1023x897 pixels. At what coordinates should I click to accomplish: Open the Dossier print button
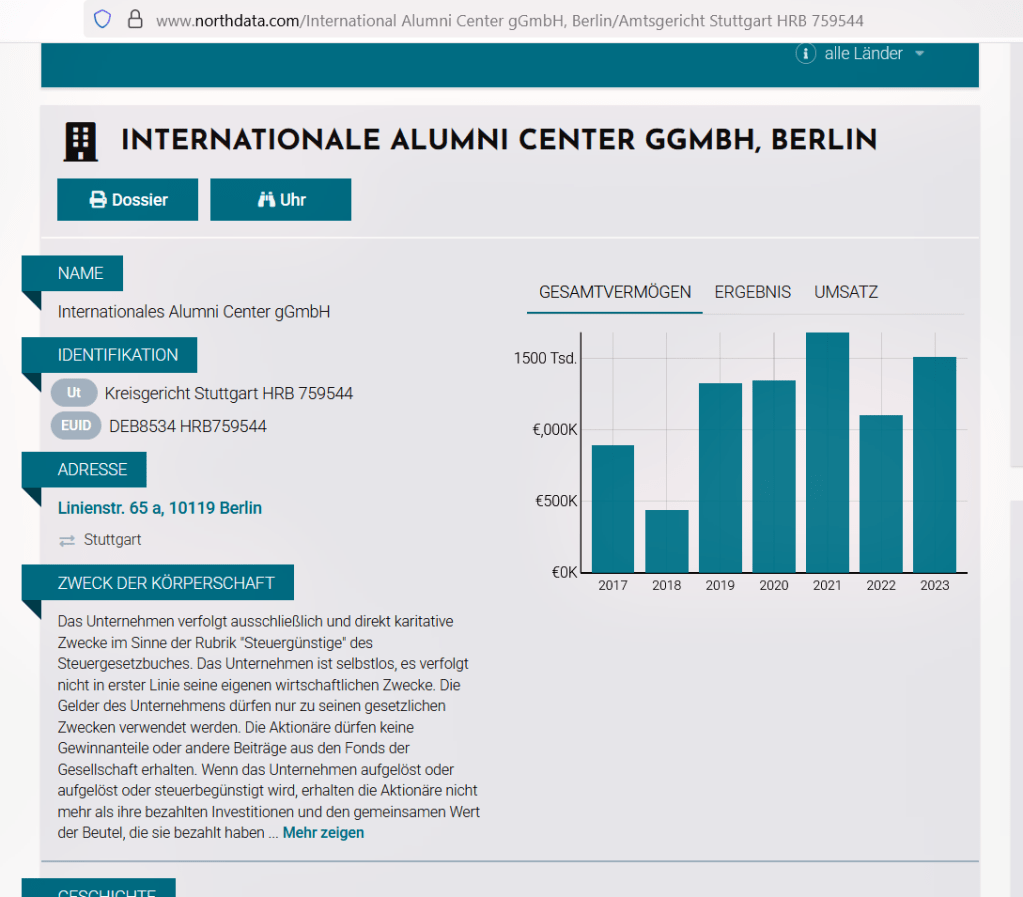coord(128,200)
